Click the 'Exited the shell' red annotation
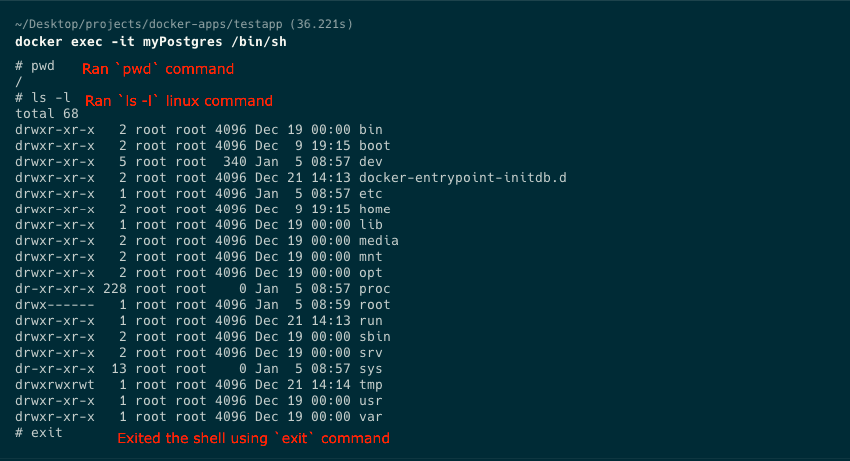 (x=253, y=438)
